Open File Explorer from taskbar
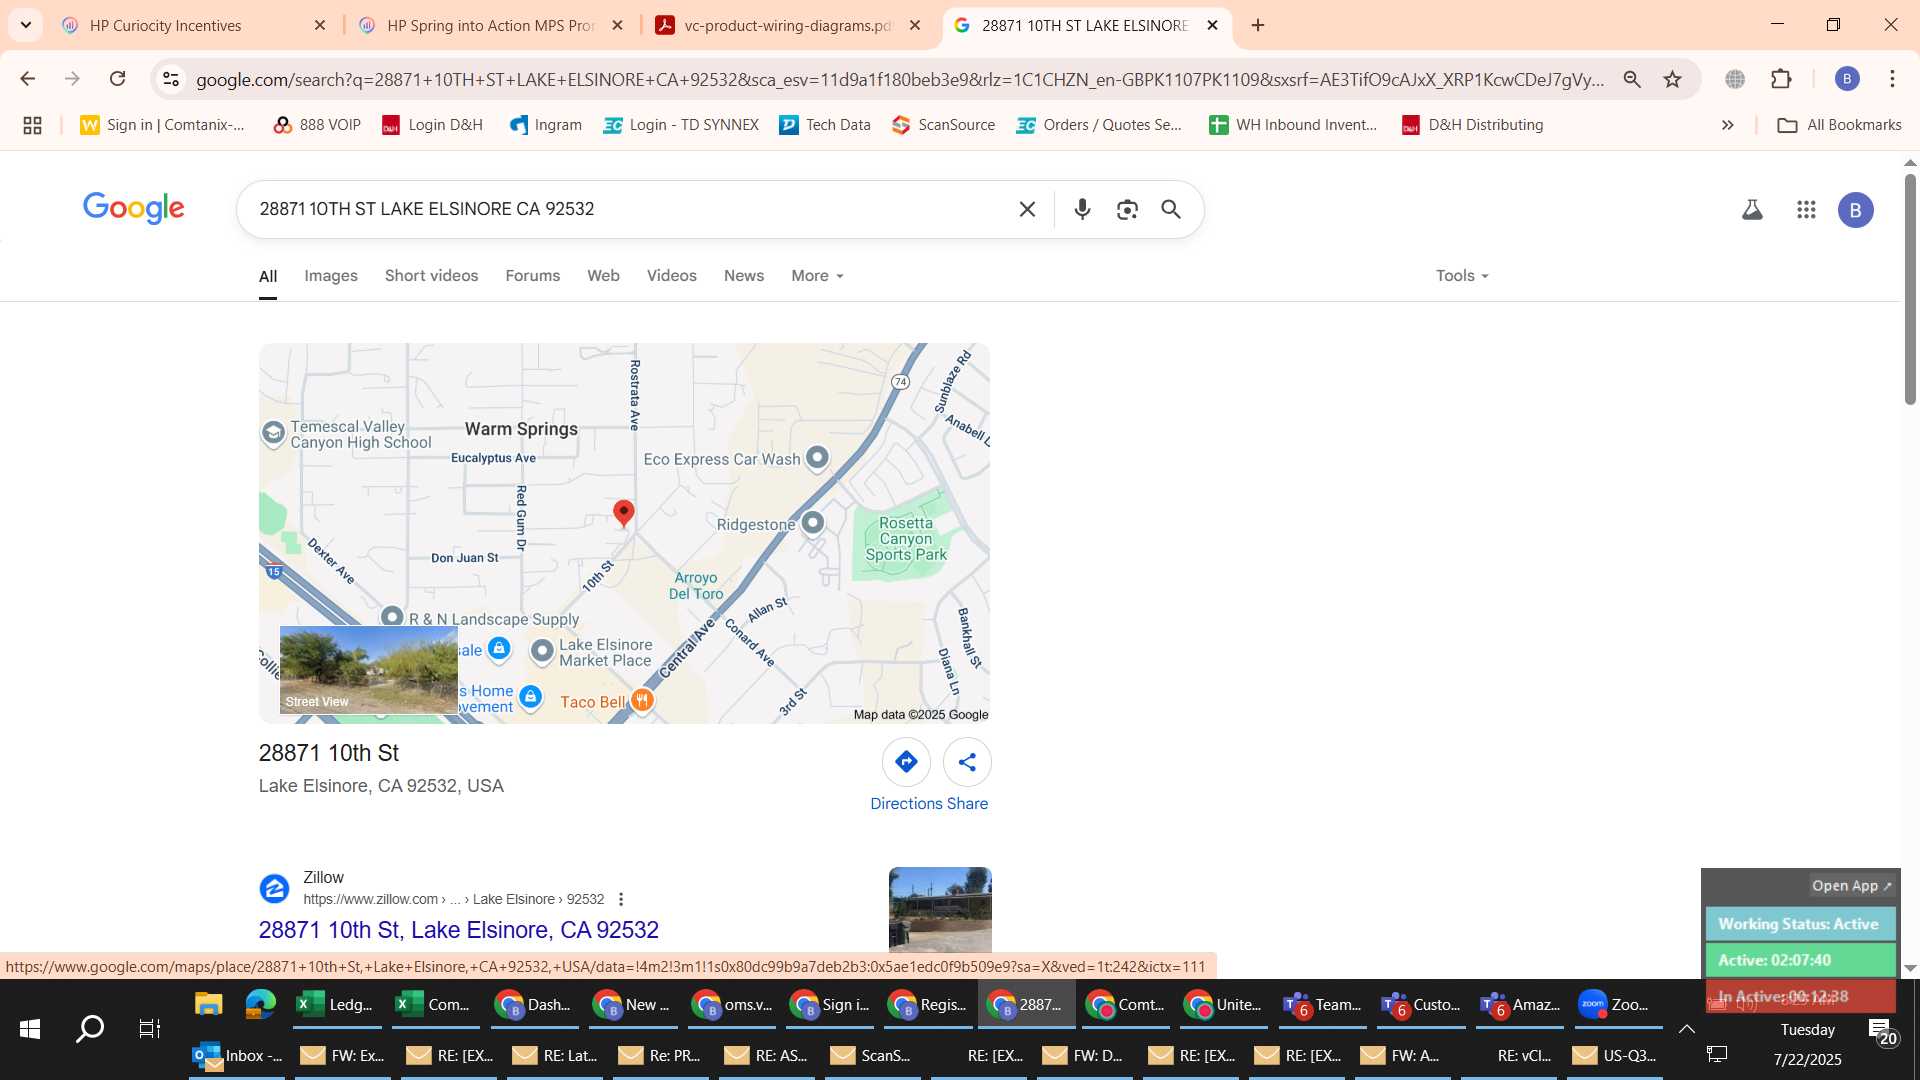Viewport: 1920px width, 1080px height. tap(208, 1004)
